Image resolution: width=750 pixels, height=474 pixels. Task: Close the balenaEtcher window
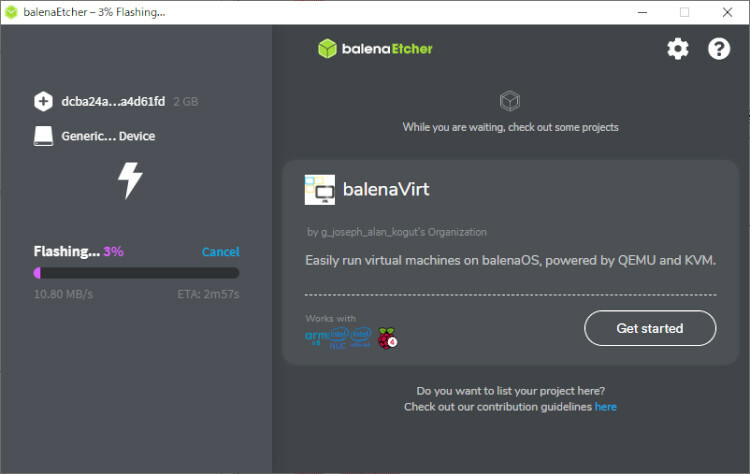[728, 12]
